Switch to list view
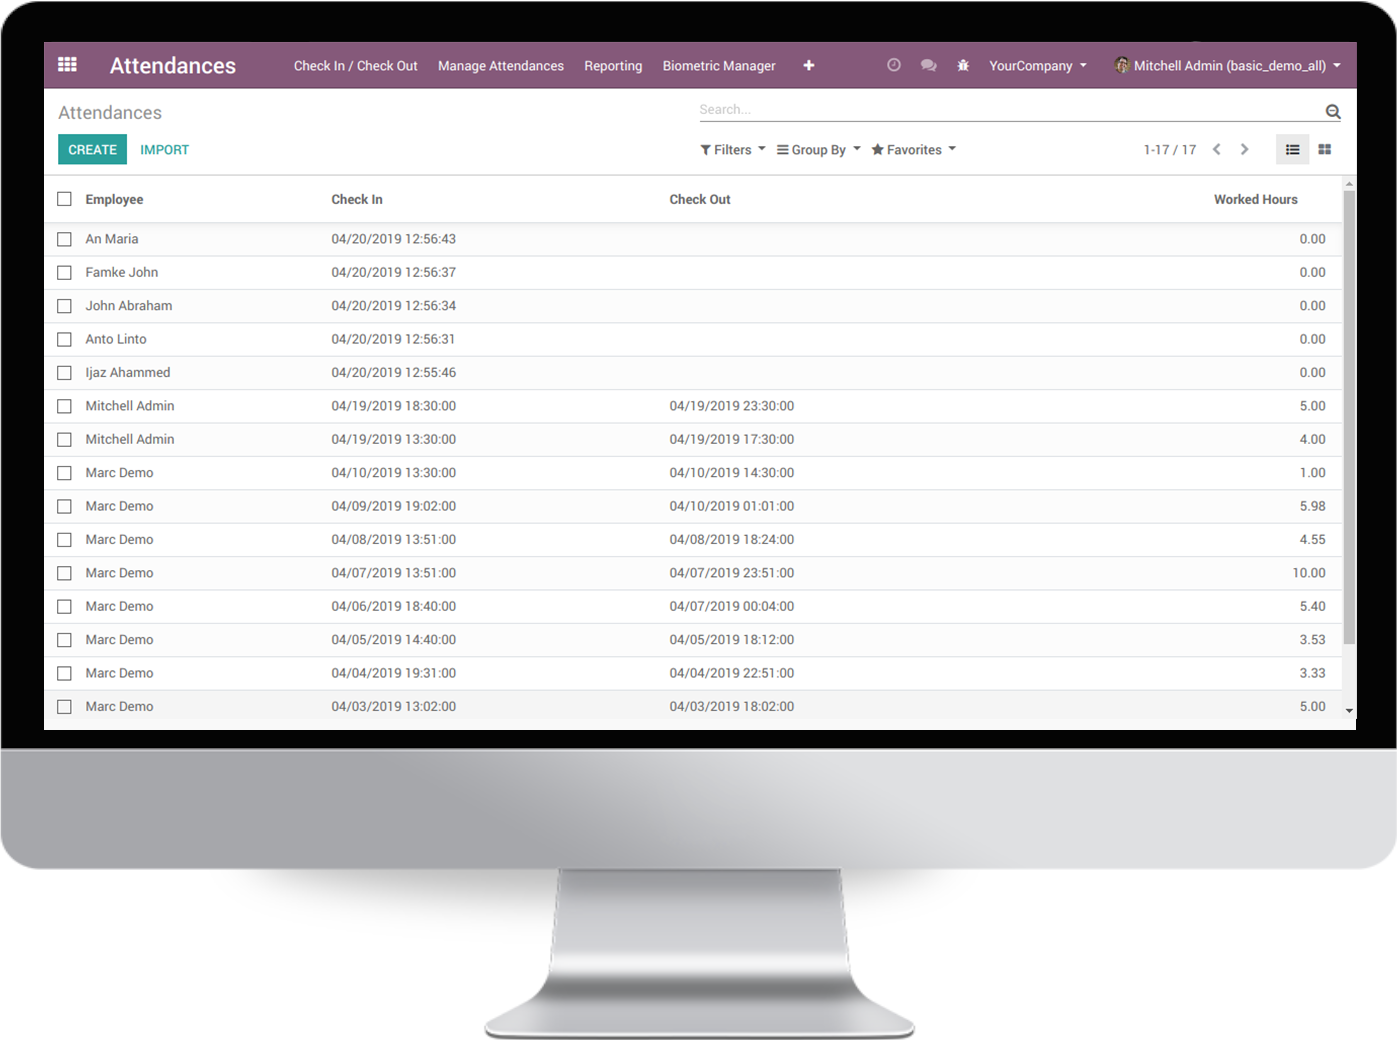The width and height of the screenshot is (1398, 1040). point(1293,149)
